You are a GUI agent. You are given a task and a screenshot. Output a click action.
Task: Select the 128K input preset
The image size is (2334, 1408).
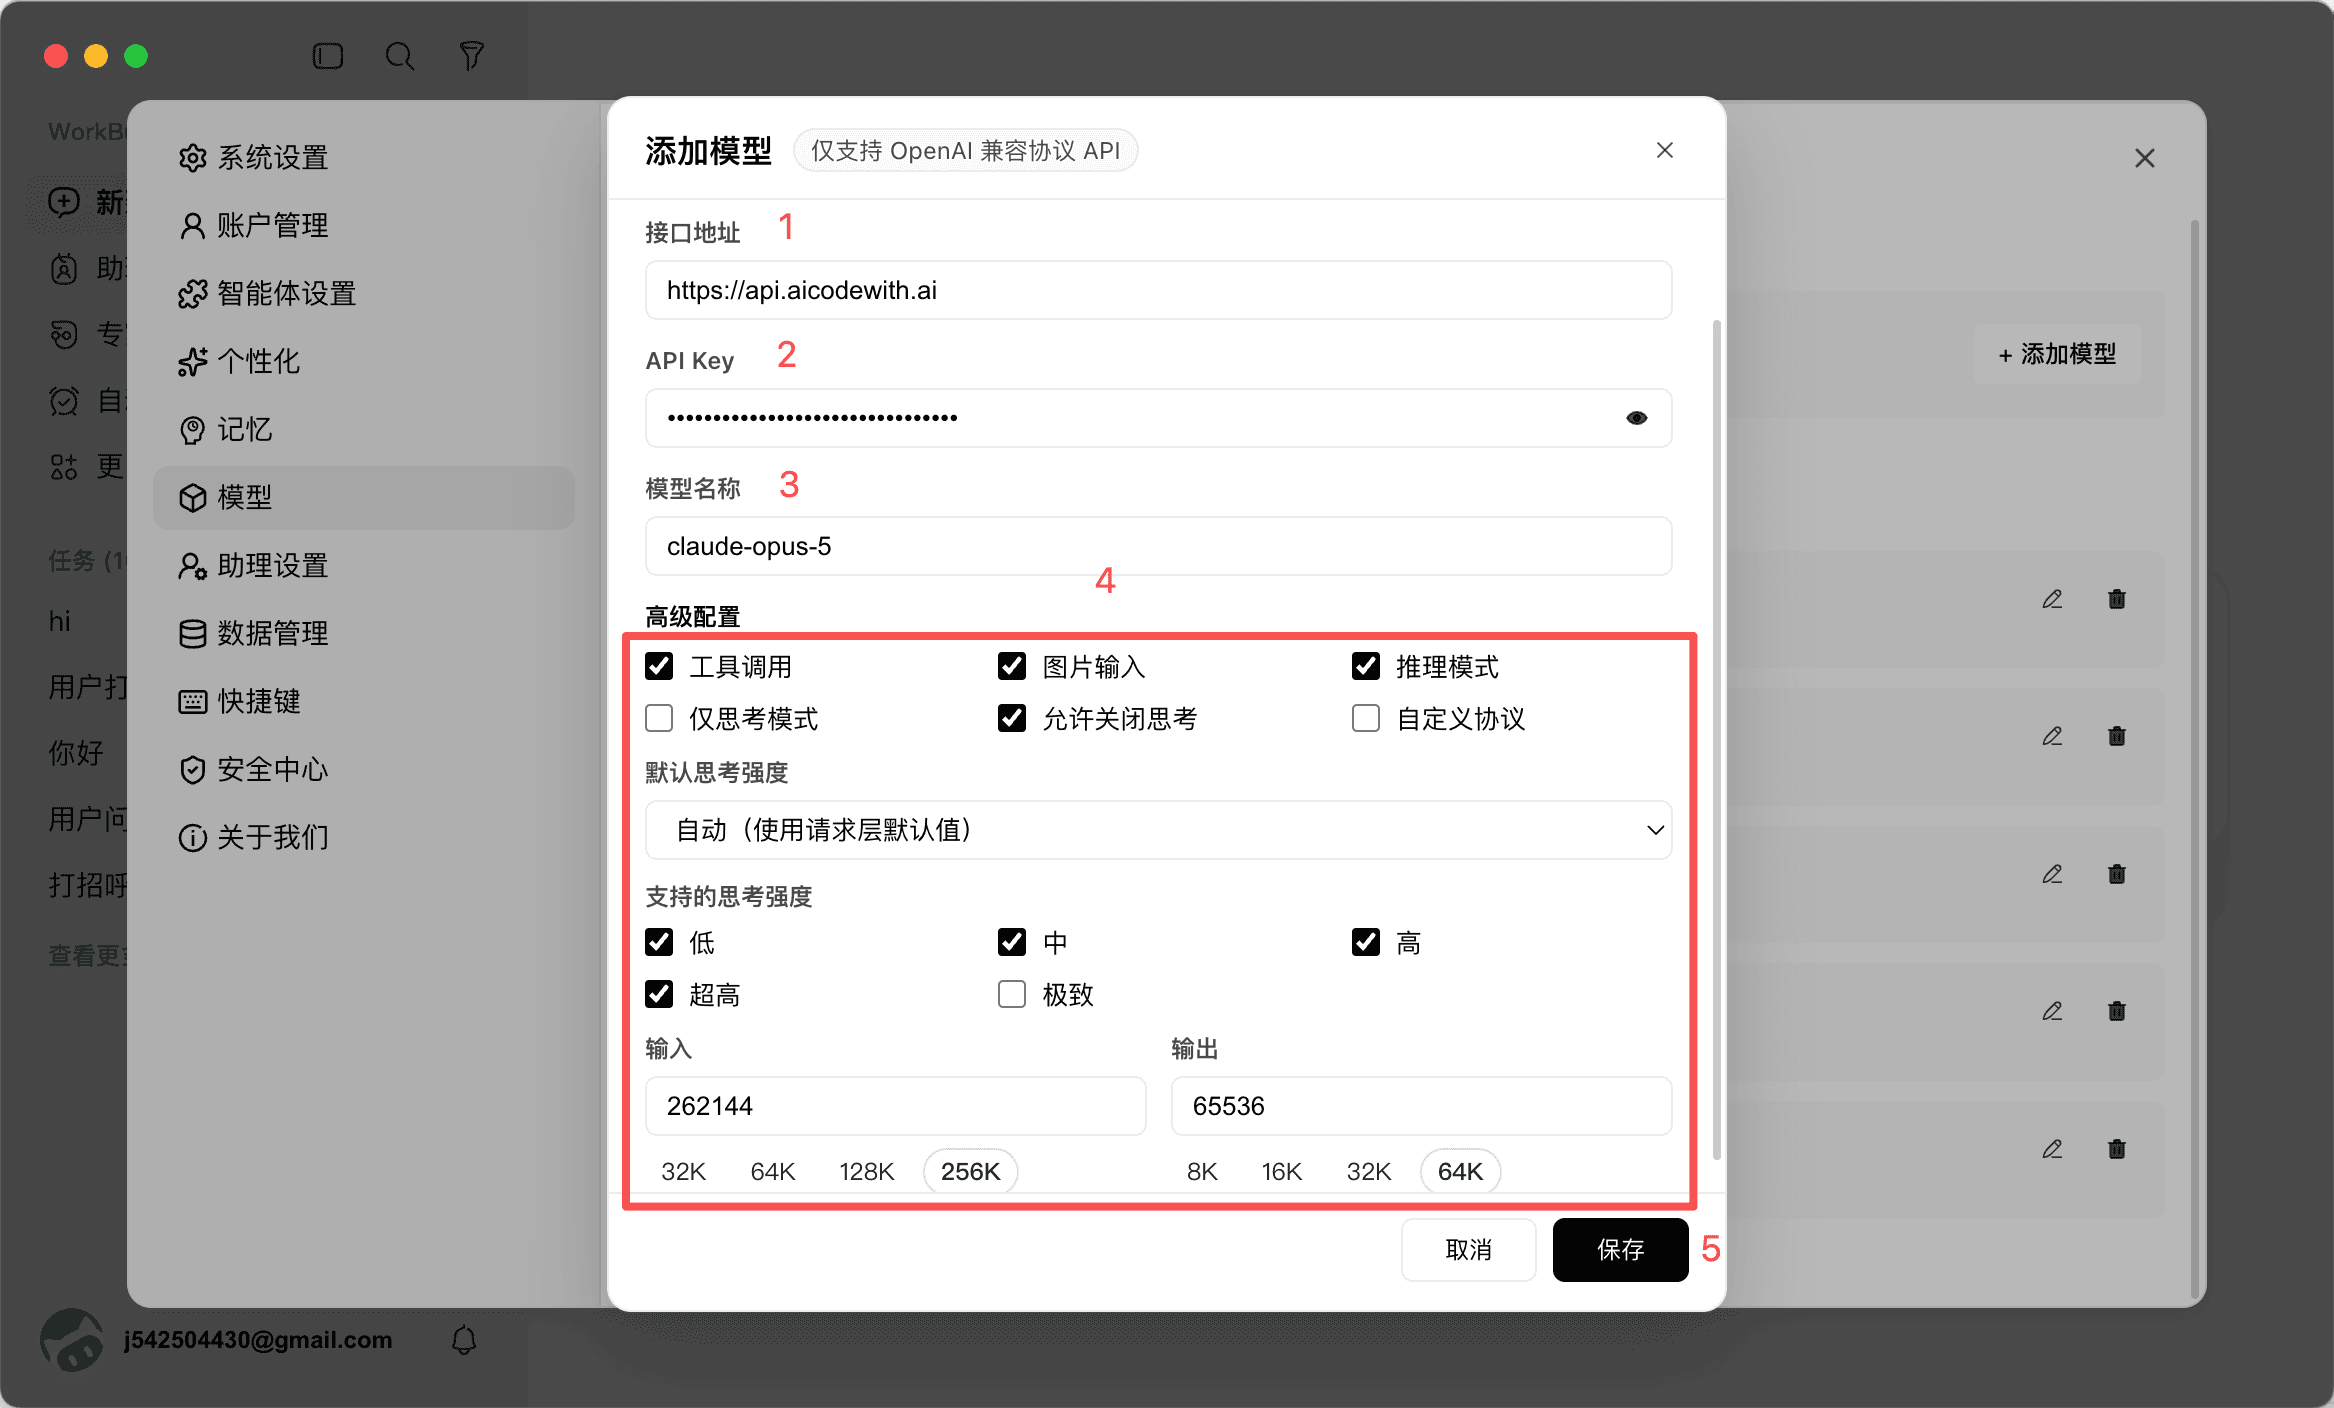[x=866, y=1171]
